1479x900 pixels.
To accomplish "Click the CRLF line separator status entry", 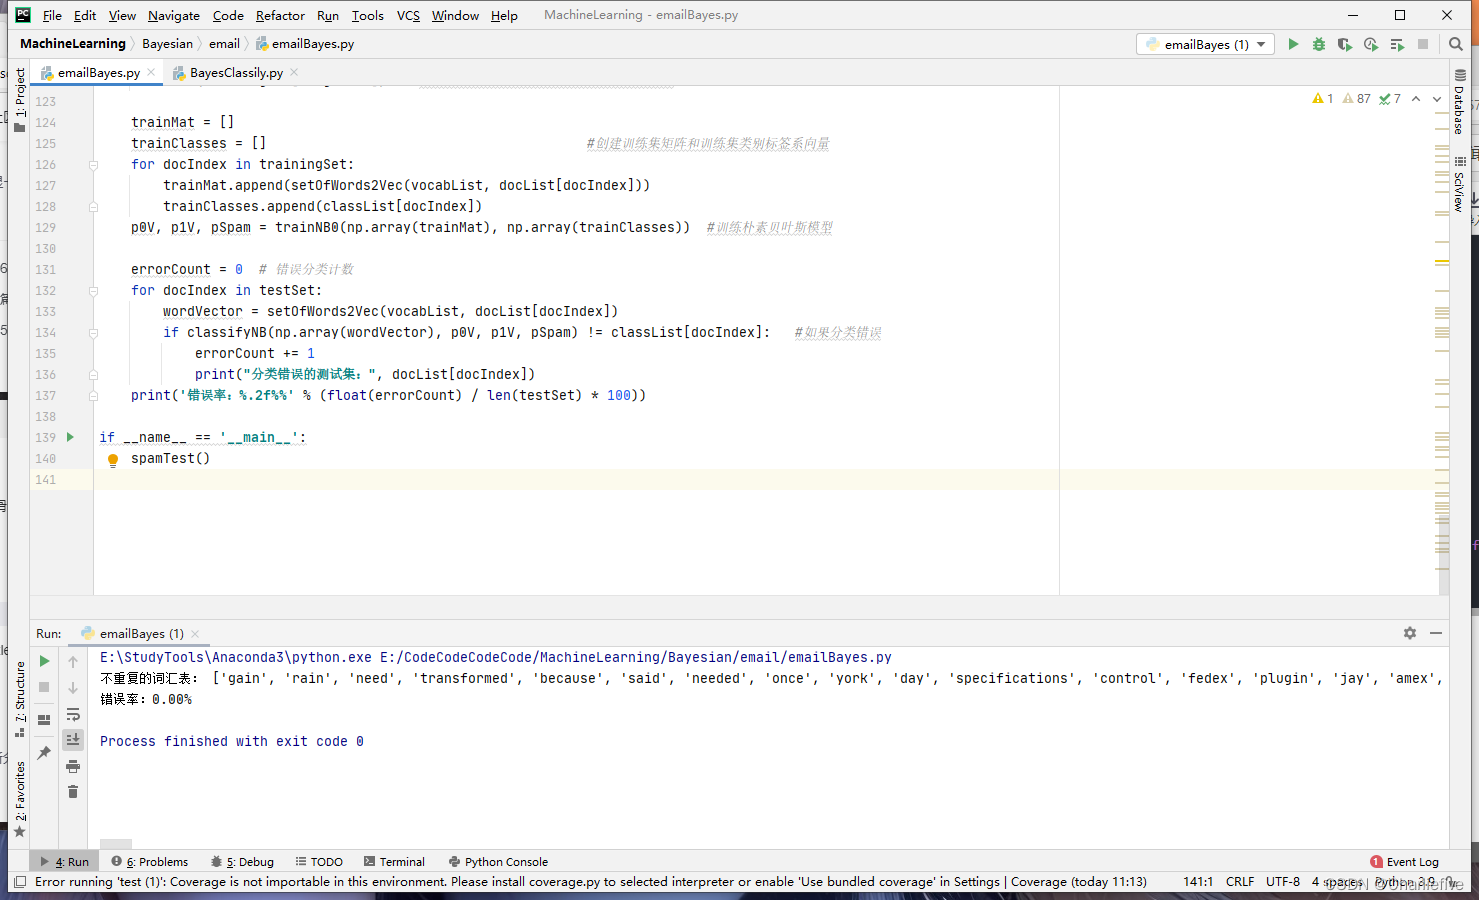I will tap(1240, 882).
